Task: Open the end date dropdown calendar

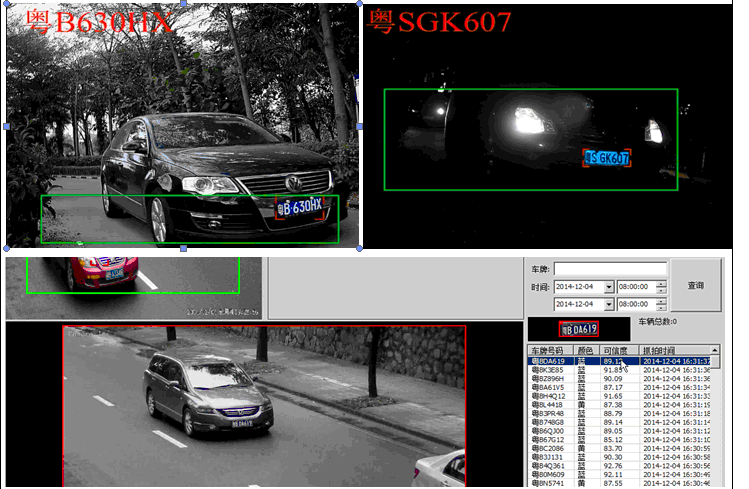Action: 609,304
